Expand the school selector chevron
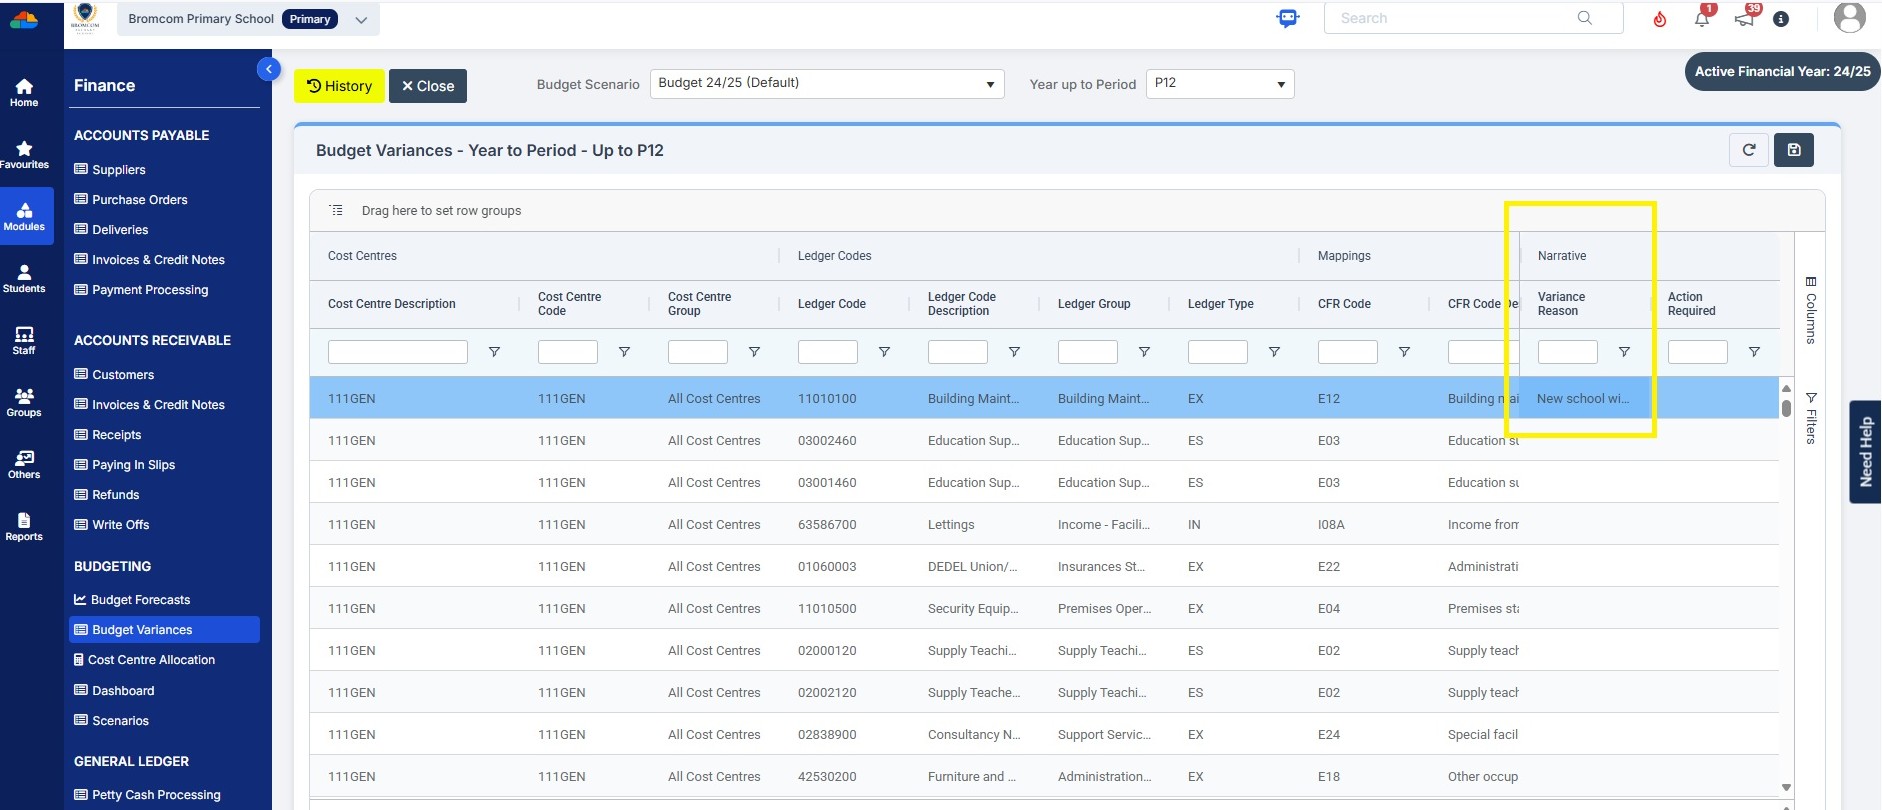 pyautogui.click(x=361, y=20)
